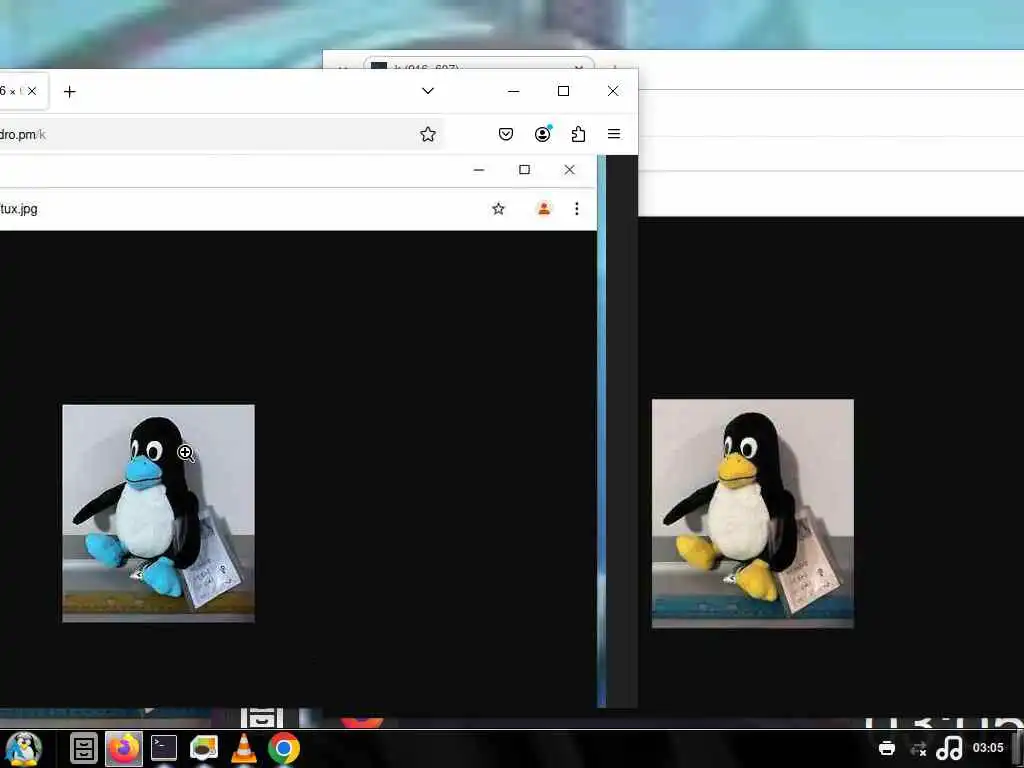Launch VLC media player from taskbar
This screenshot has width=1024, height=768.
[x=244, y=748]
